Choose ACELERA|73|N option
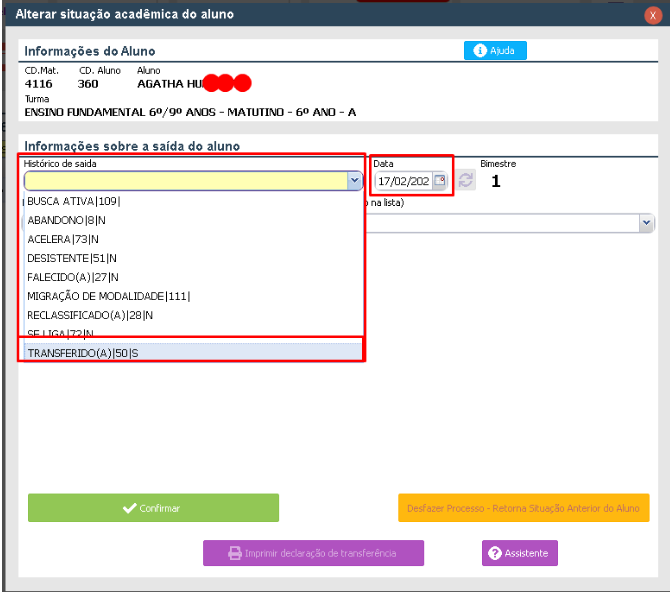 (61, 239)
